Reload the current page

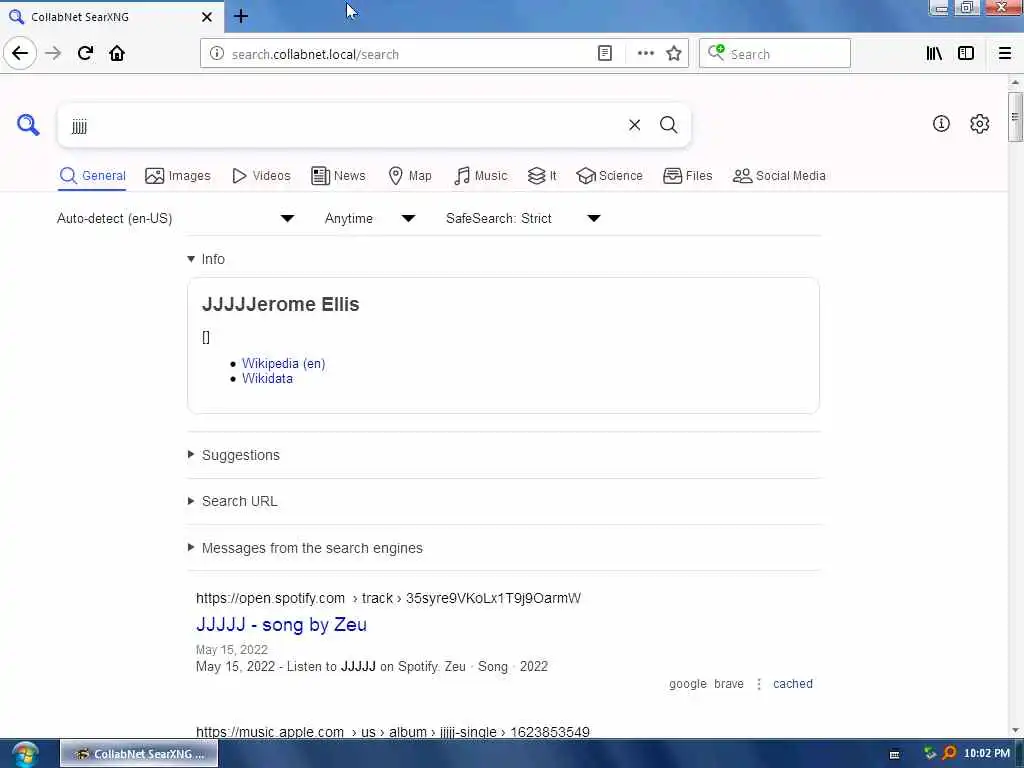coord(85,53)
